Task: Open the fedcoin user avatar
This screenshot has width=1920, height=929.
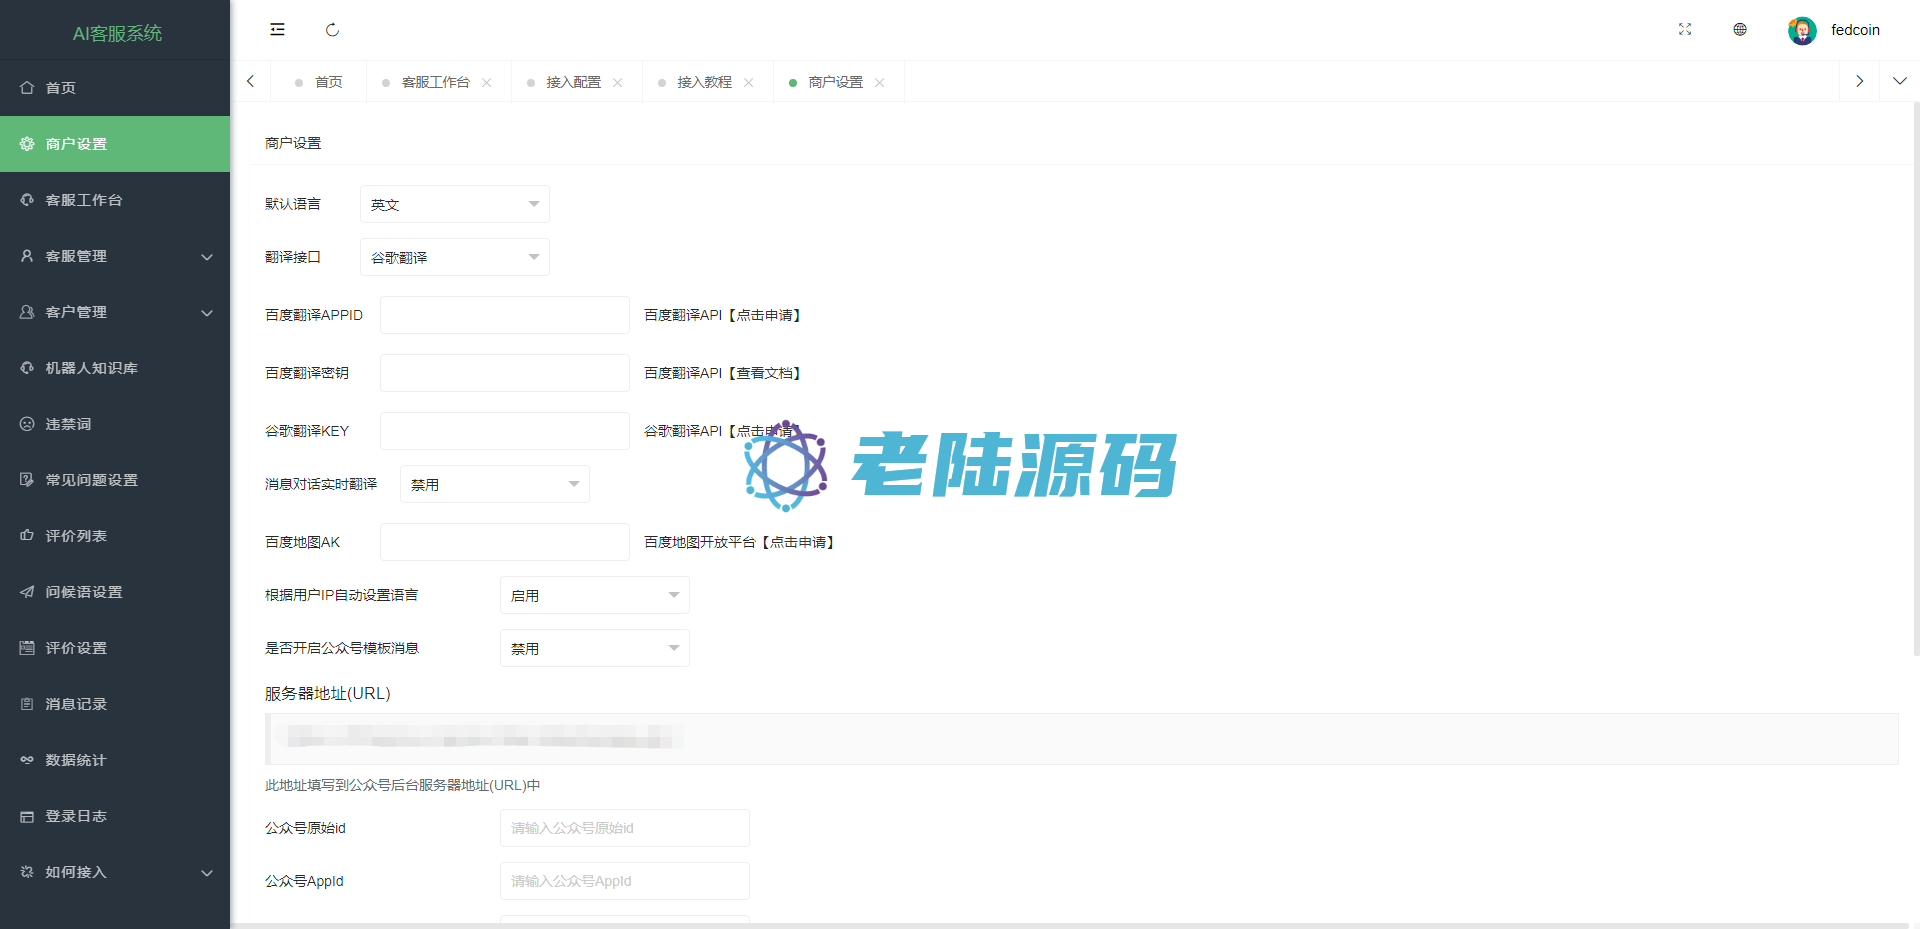Action: (1802, 31)
